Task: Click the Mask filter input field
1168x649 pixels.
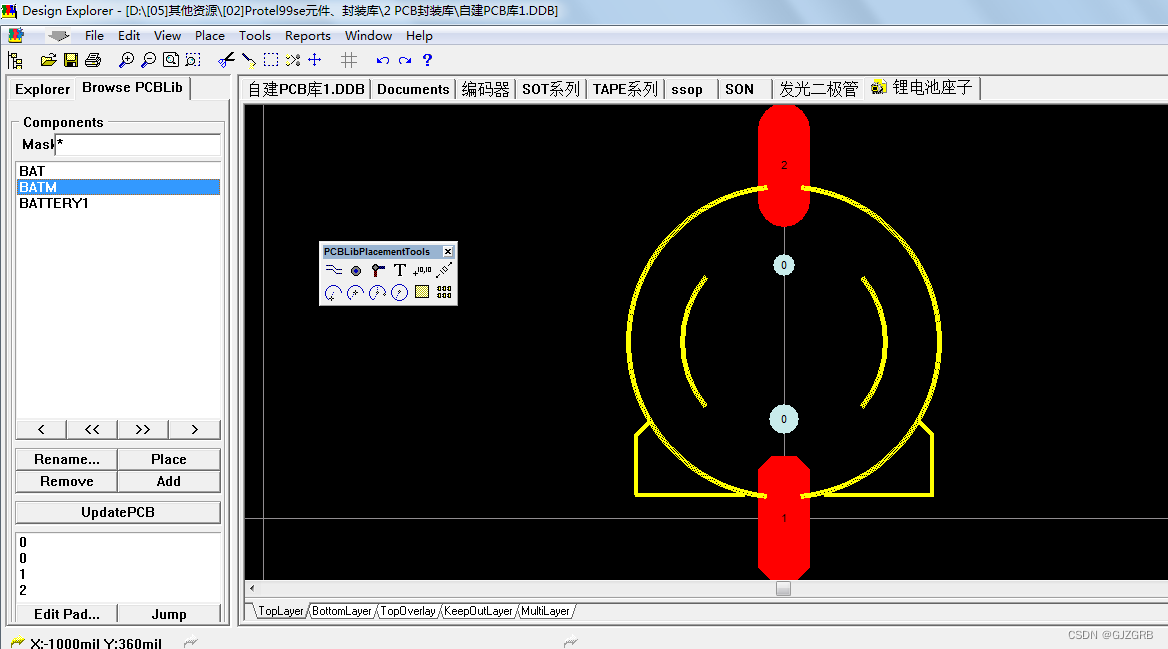Action: pos(139,145)
